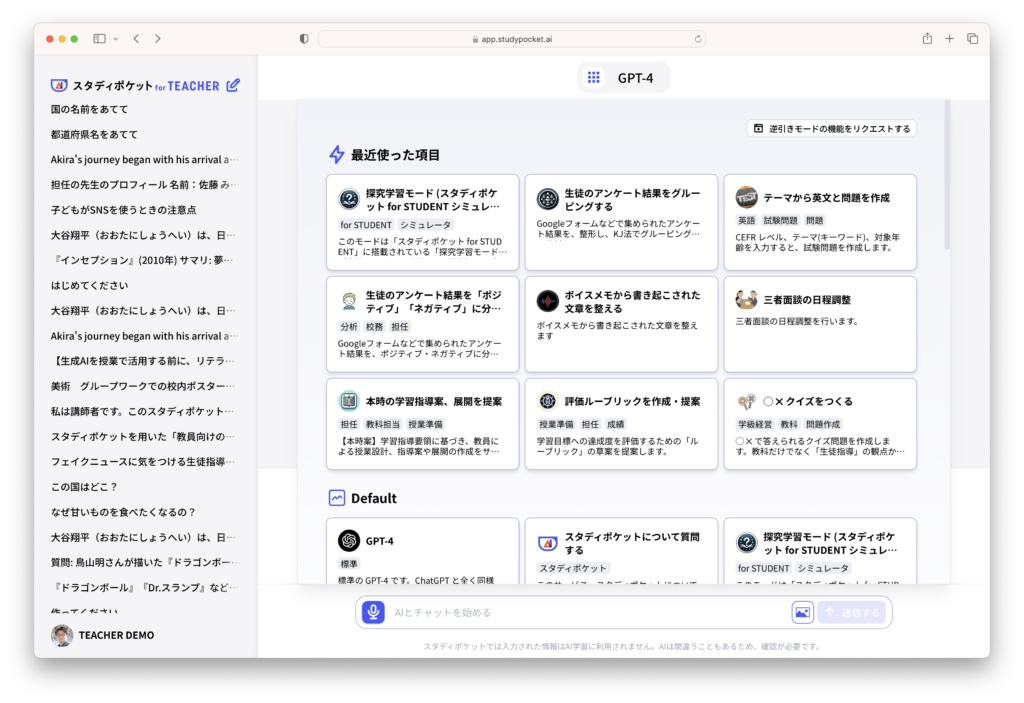
Task: Click the panel's vertical scrollbar
Action: click(x=946, y=175)
